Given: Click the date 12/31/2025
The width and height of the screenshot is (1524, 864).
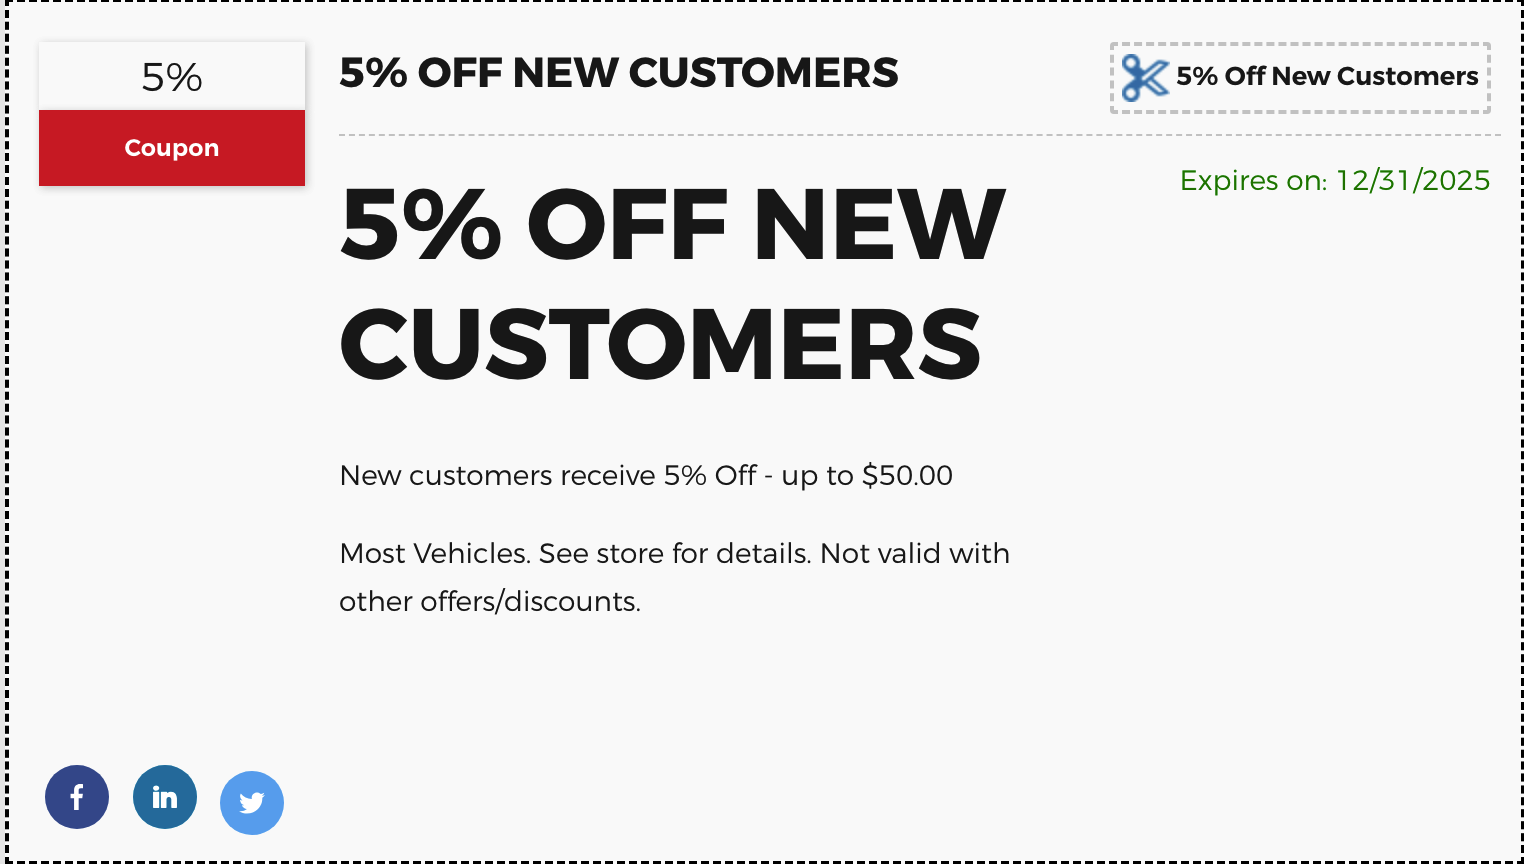Looking at the screenshot, I should (x=1413, y=180).
